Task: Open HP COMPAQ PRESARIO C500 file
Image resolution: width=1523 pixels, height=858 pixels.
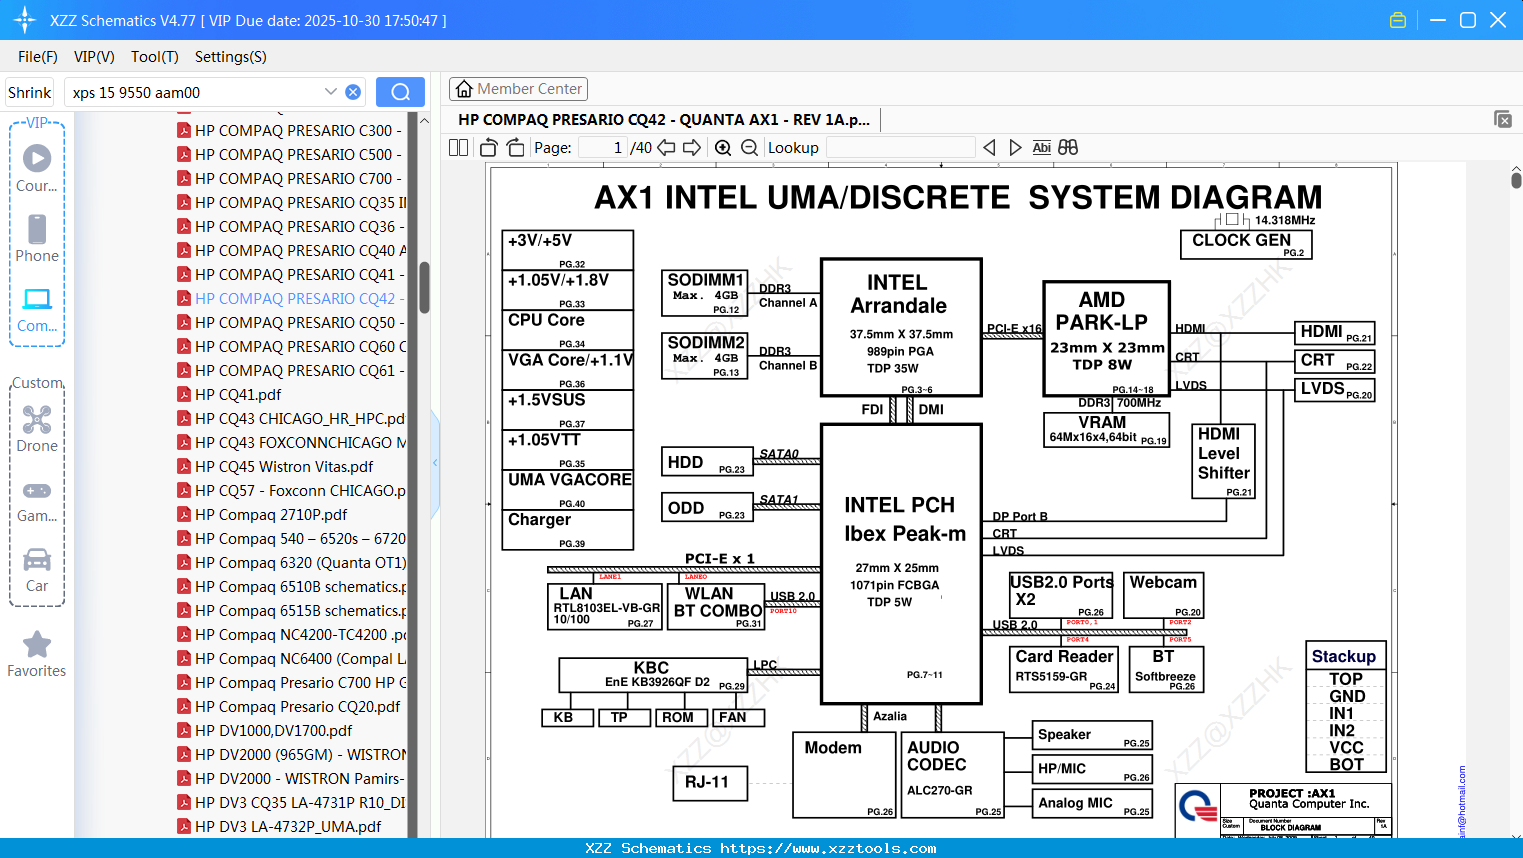Action: [290, 154]
